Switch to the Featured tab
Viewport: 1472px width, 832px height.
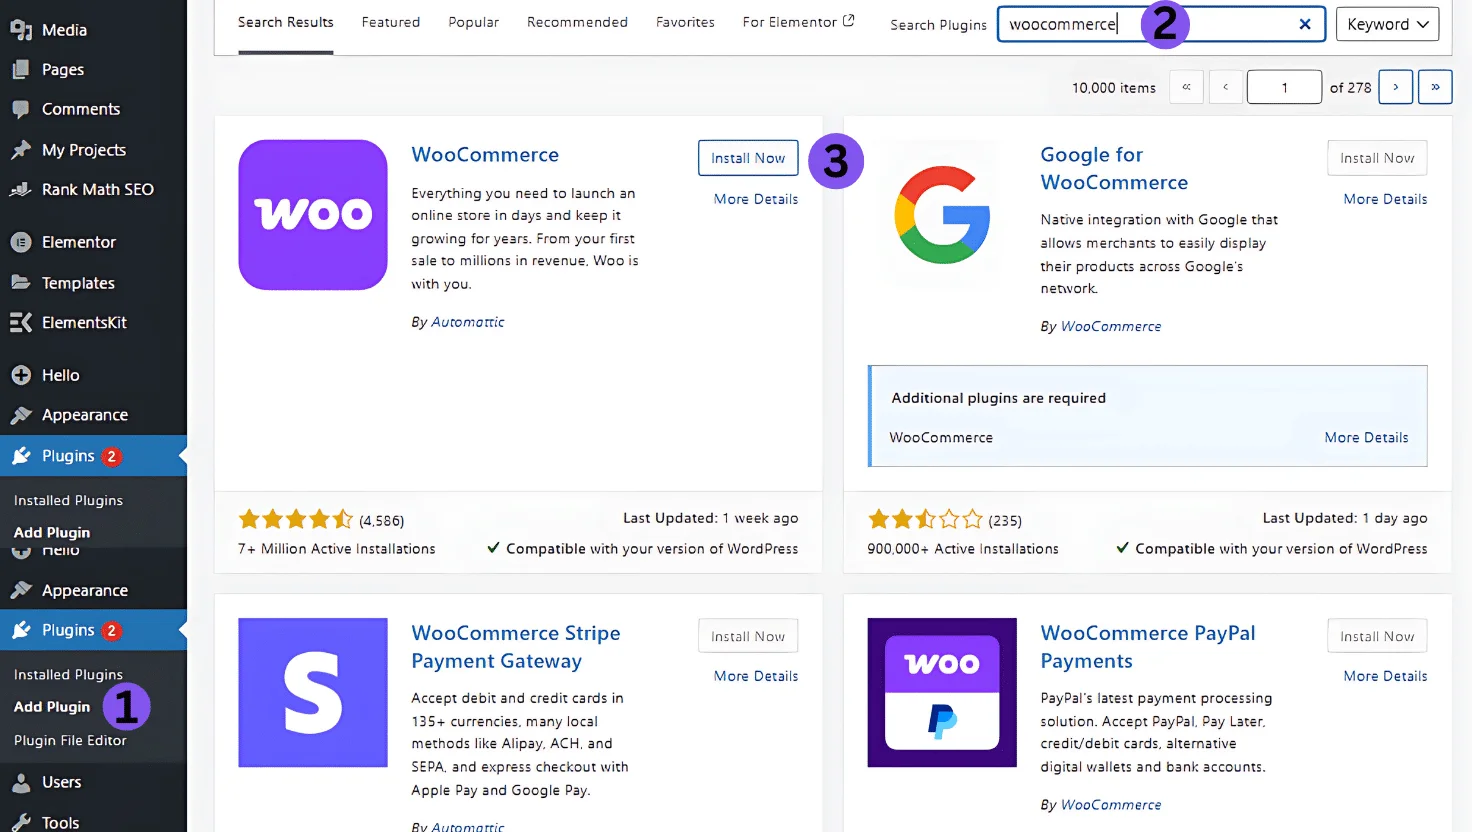[391, 22]
